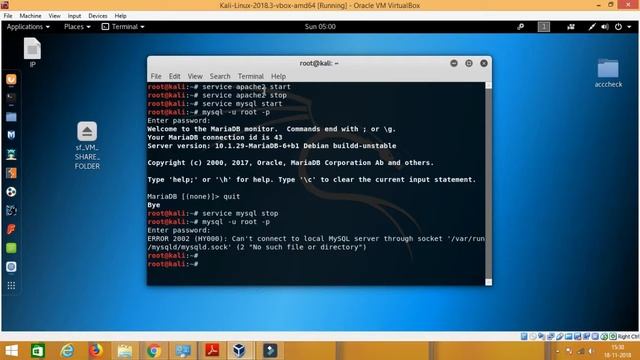Open the soccer-ball-like dock icon
Viewport: 640px width, 360px height.
click(11, 192)
